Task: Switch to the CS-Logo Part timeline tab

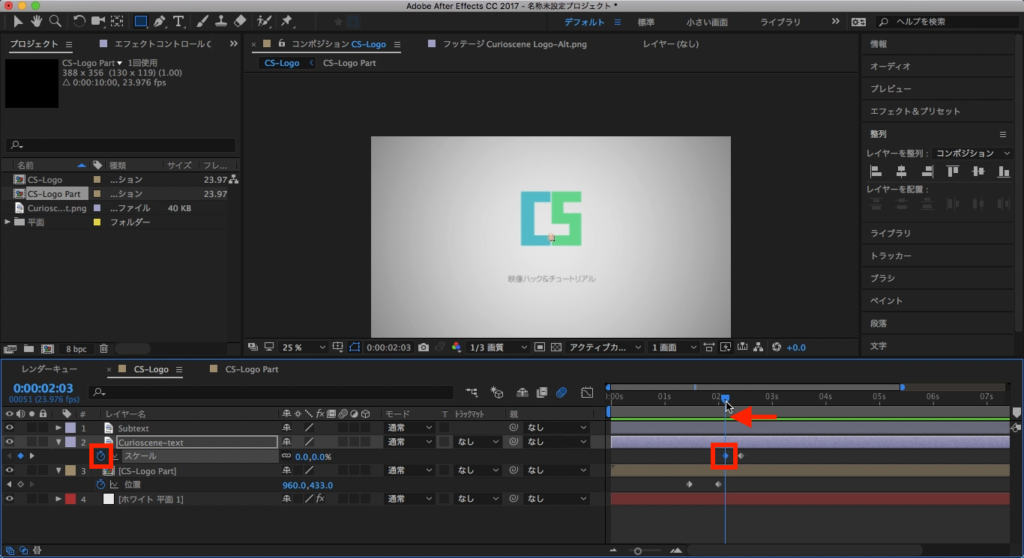Action: pyautogui.click(x=251, y=369)
